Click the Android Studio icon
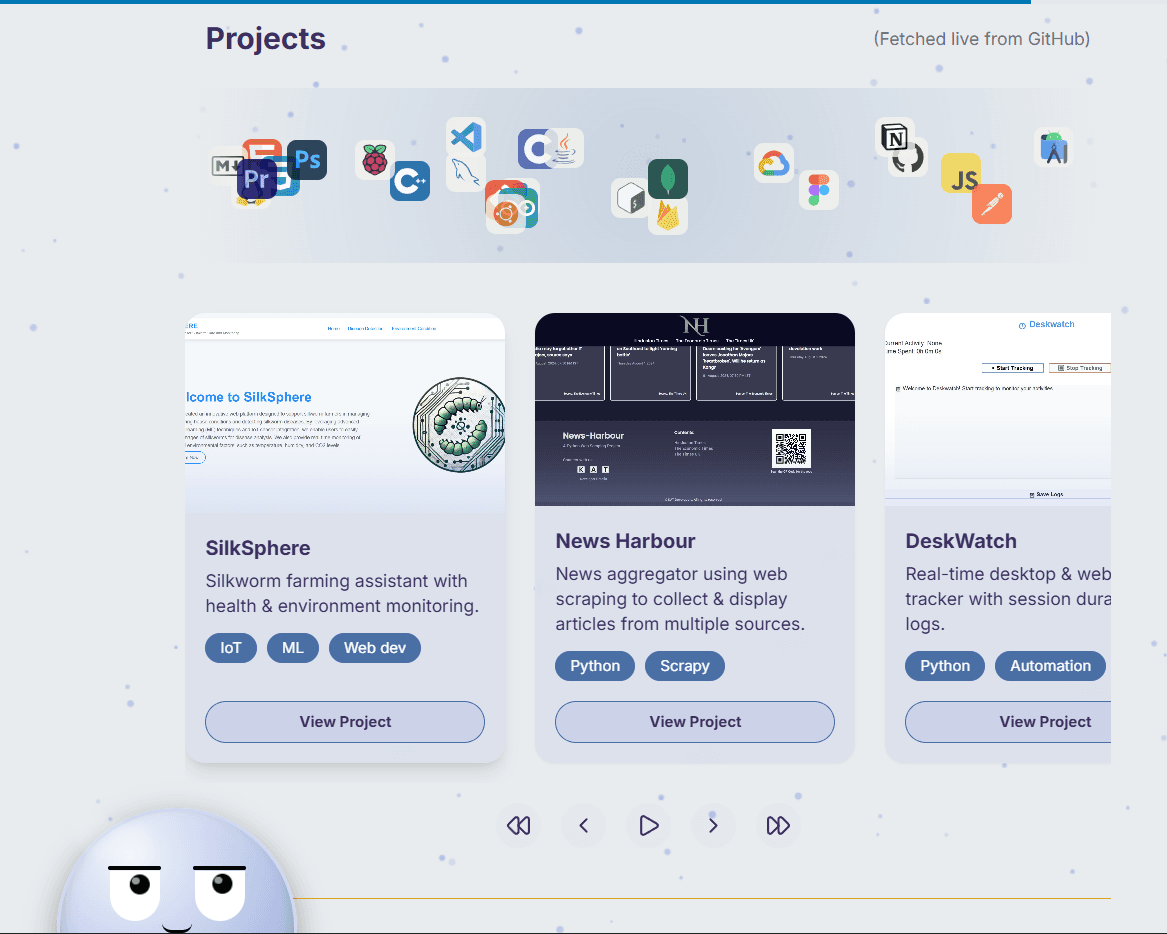The height and width of the screenshot is (934, 1167). click(x=1053, y=148)
